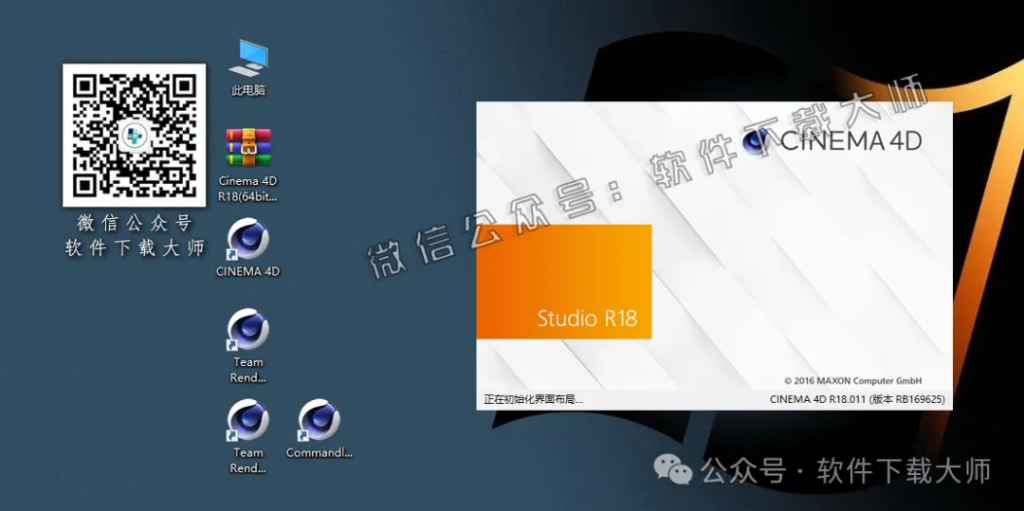Click the CINEMA 4D logo on splash screen
The image size is (1024, 511).
point(832,140)
